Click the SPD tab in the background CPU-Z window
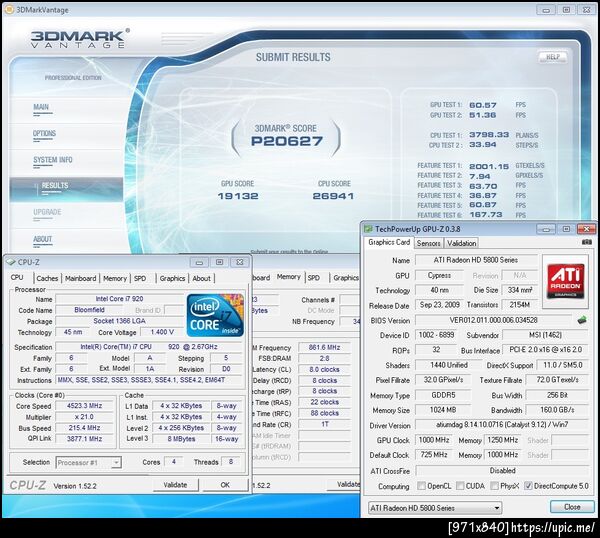 pyautogui.click(x=313, y=277)
